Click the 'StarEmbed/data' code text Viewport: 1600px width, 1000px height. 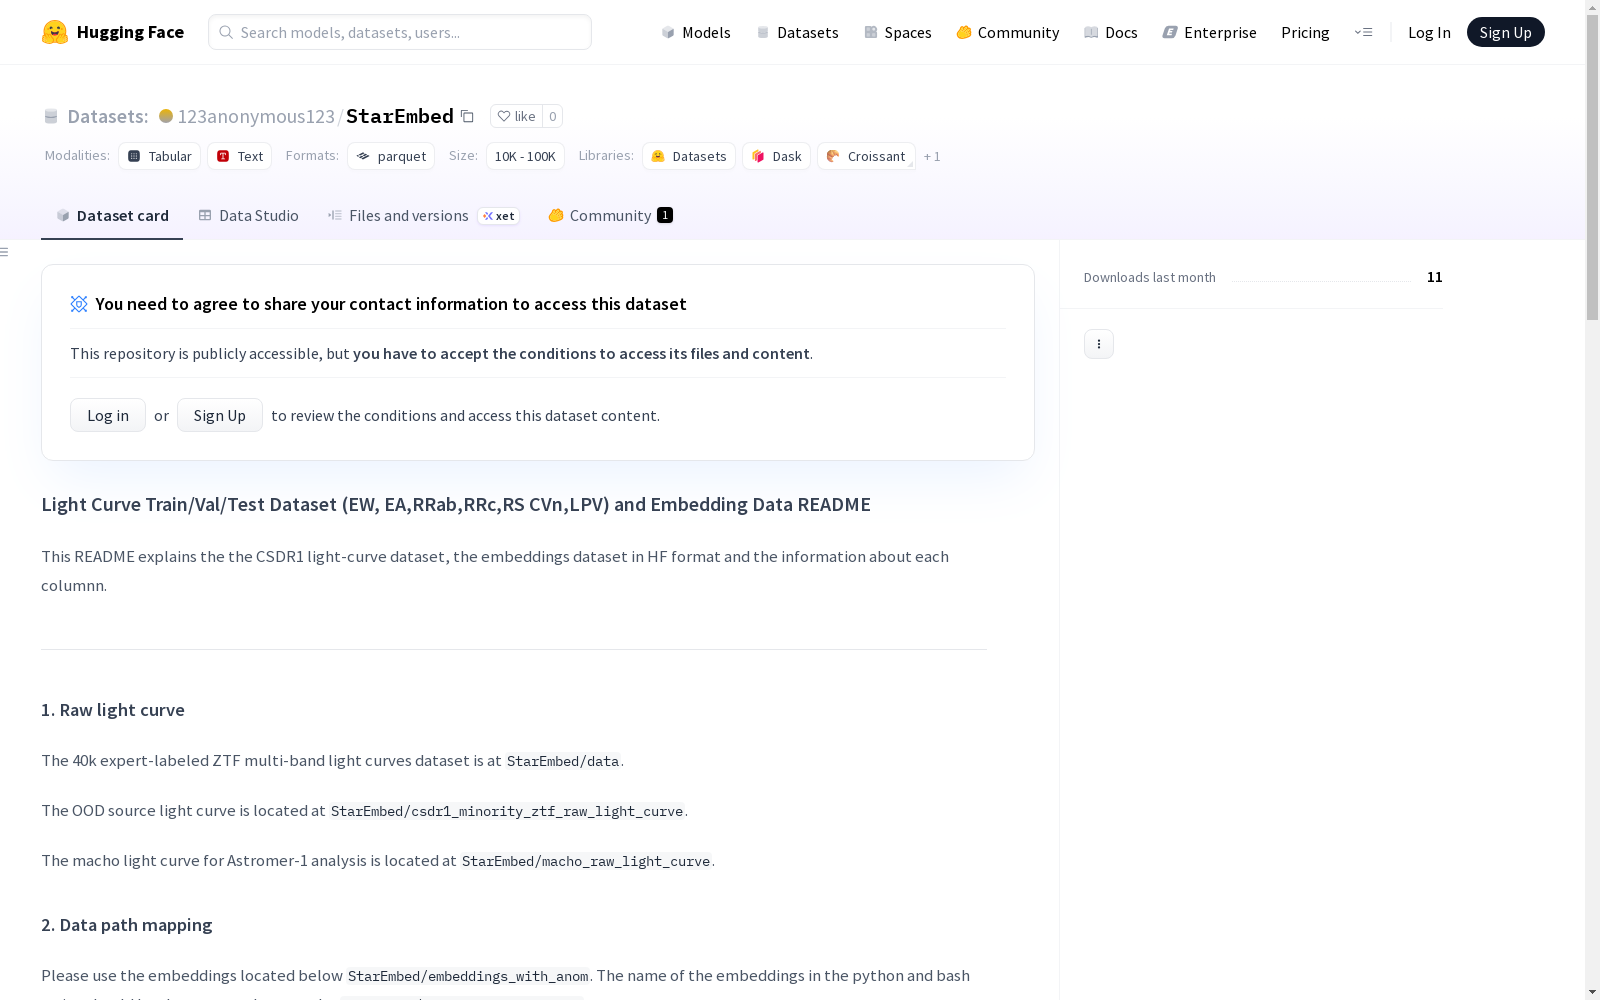pyautogui.click(x=563, y=761)
